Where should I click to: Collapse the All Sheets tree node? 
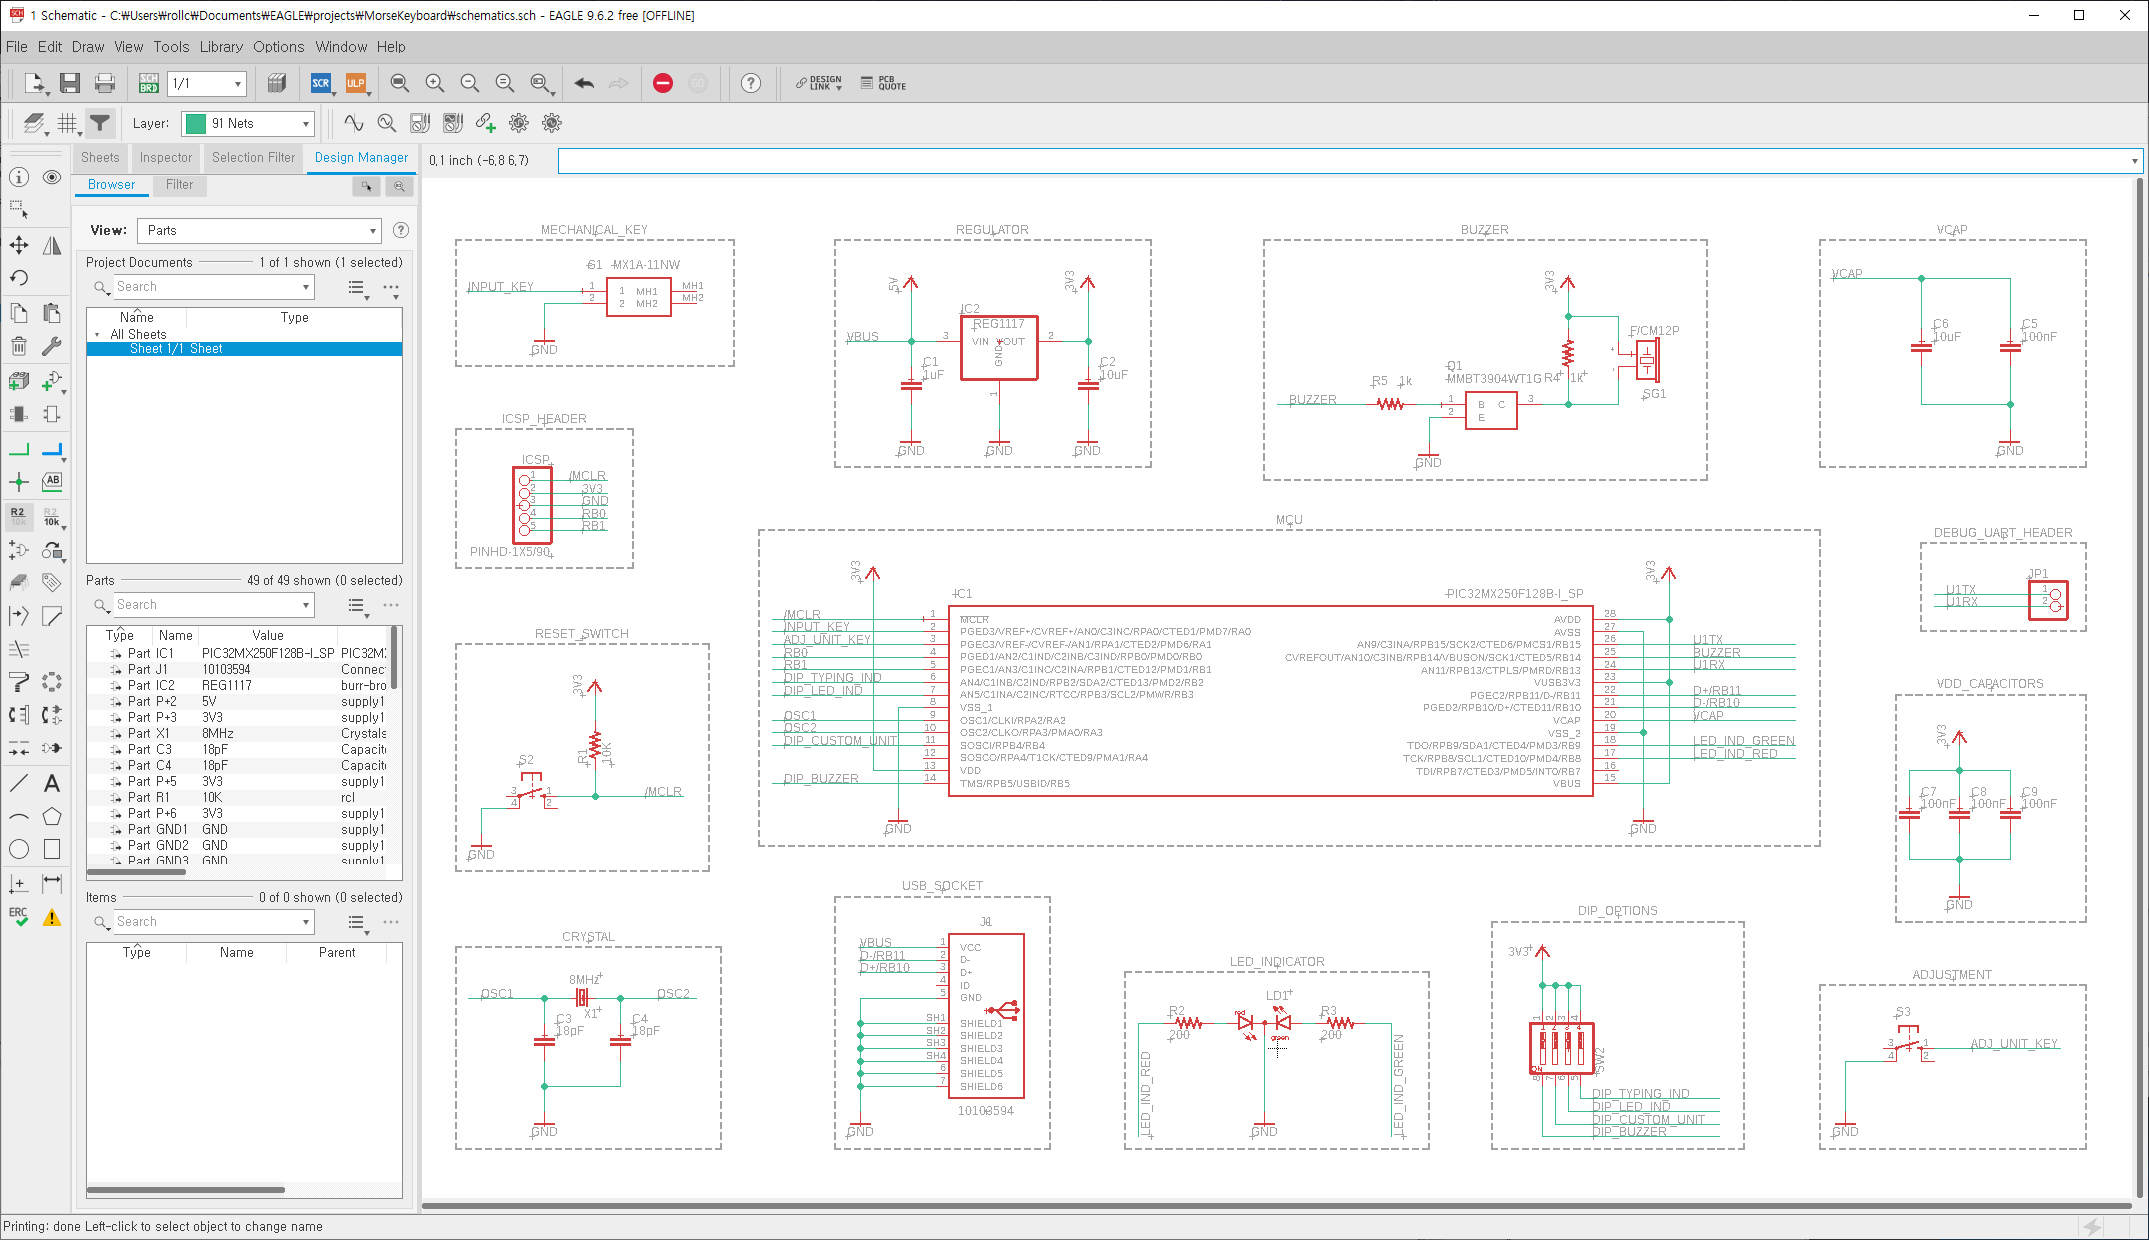tap(97, 334)
